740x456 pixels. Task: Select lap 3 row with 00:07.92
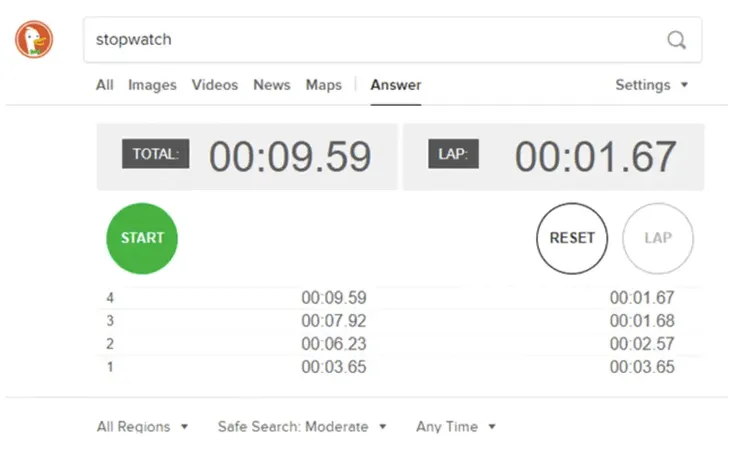[400, 321]
